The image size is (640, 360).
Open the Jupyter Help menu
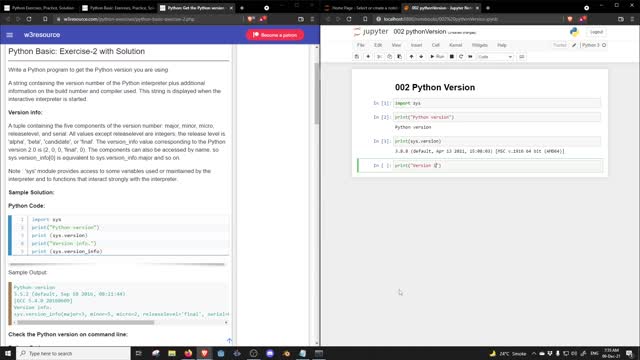point(502,45)
